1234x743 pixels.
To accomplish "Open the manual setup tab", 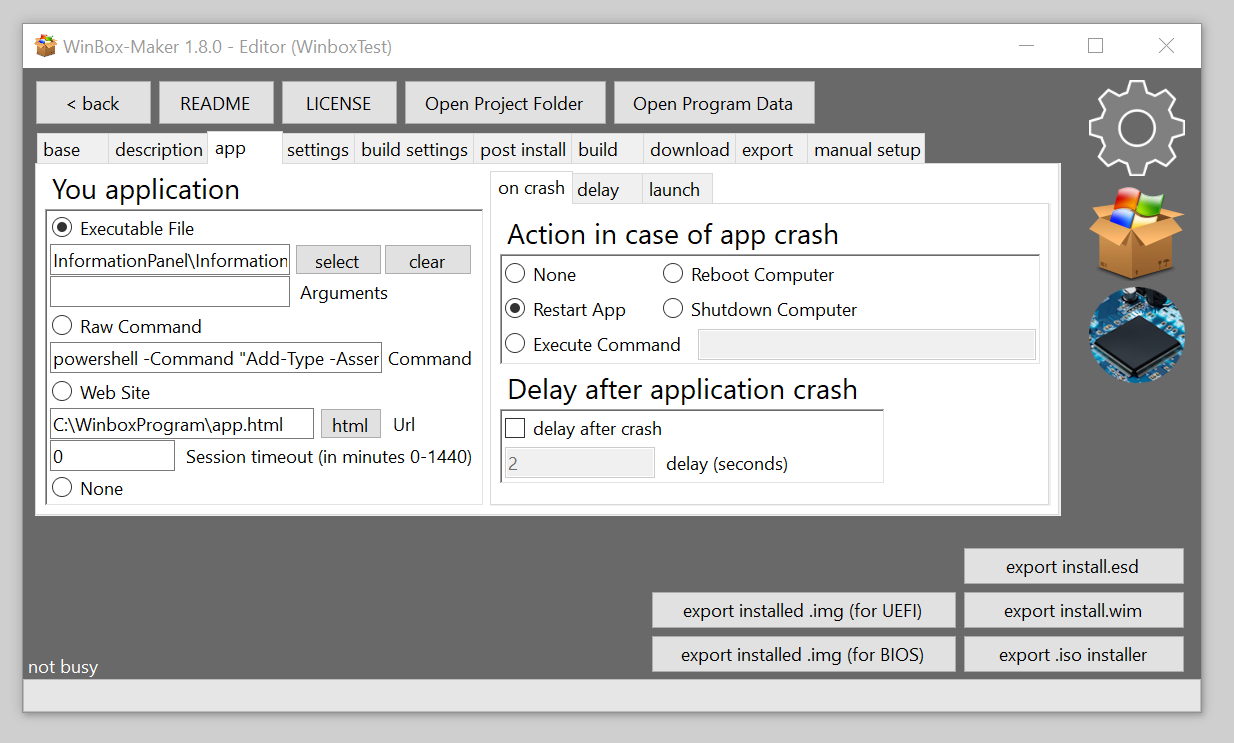I will click(x=866, y=149).
